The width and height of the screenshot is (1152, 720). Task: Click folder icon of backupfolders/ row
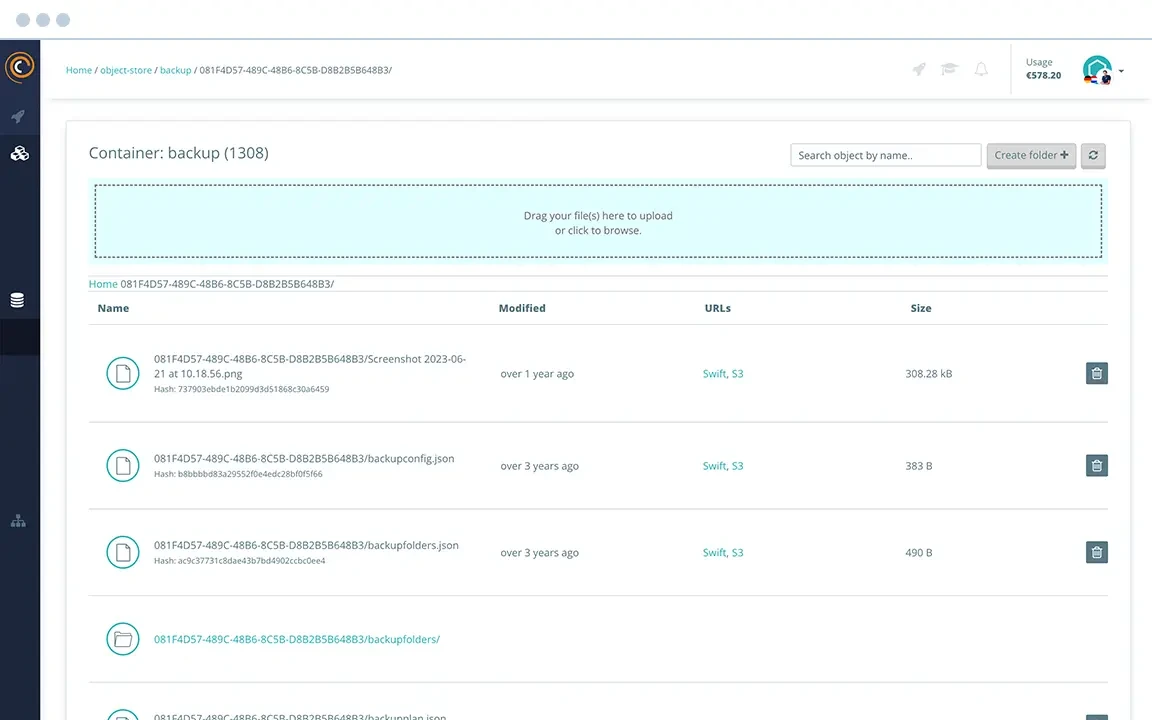123,639
